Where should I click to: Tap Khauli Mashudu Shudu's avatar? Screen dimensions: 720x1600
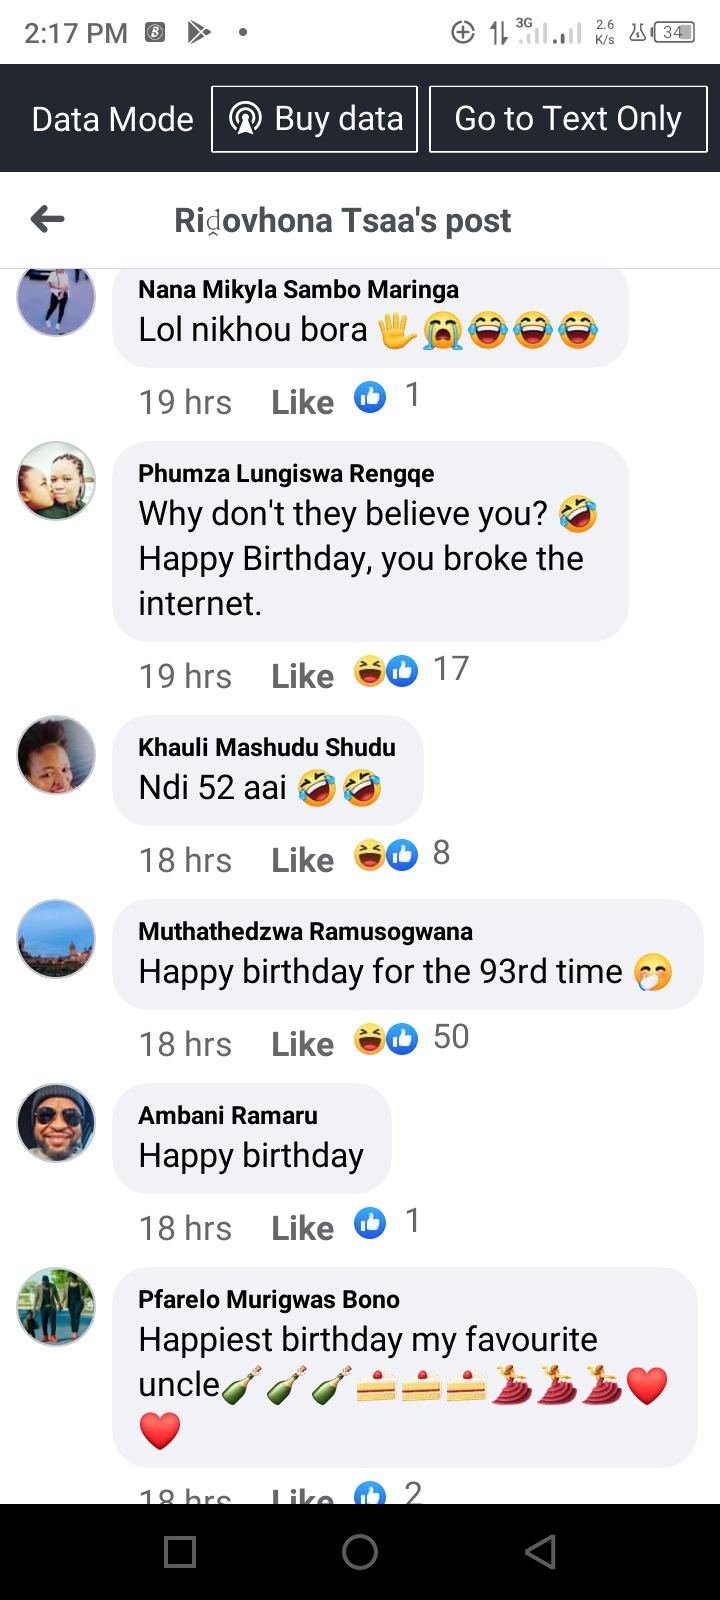57,755
